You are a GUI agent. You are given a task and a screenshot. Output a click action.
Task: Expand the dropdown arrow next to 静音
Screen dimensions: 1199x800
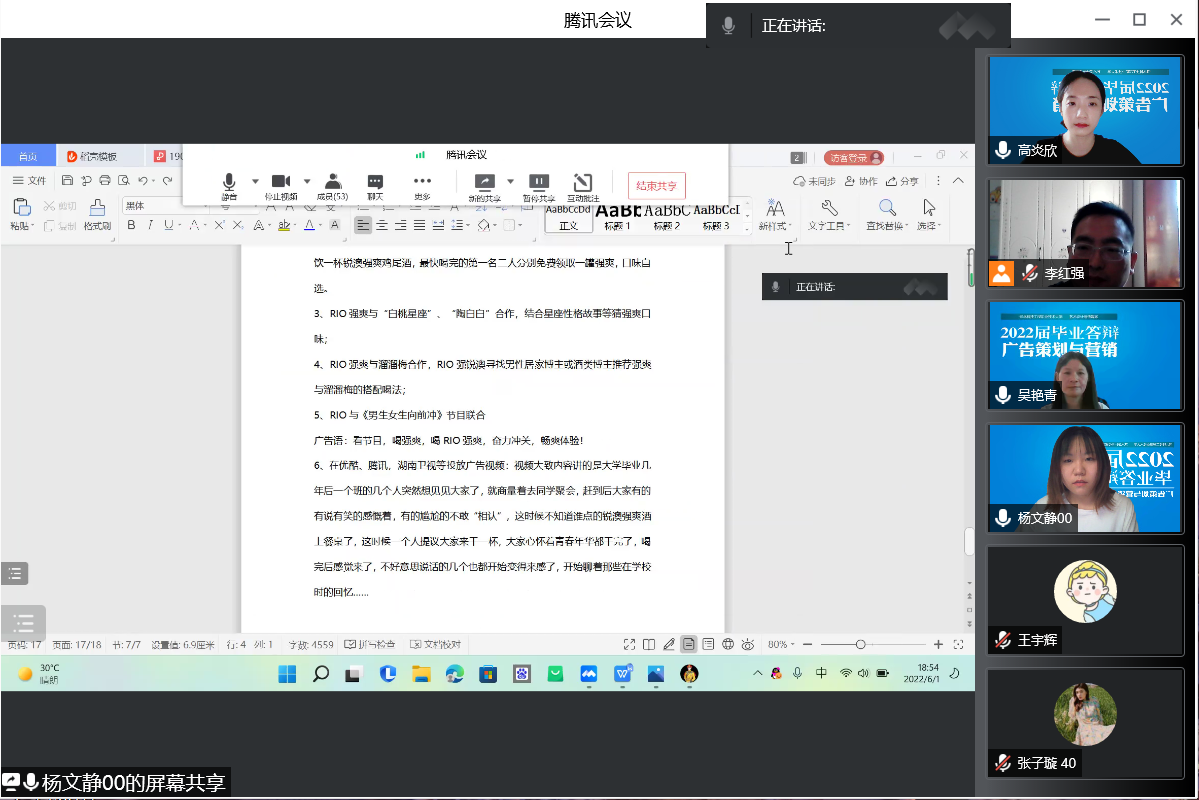coord(255,181)
